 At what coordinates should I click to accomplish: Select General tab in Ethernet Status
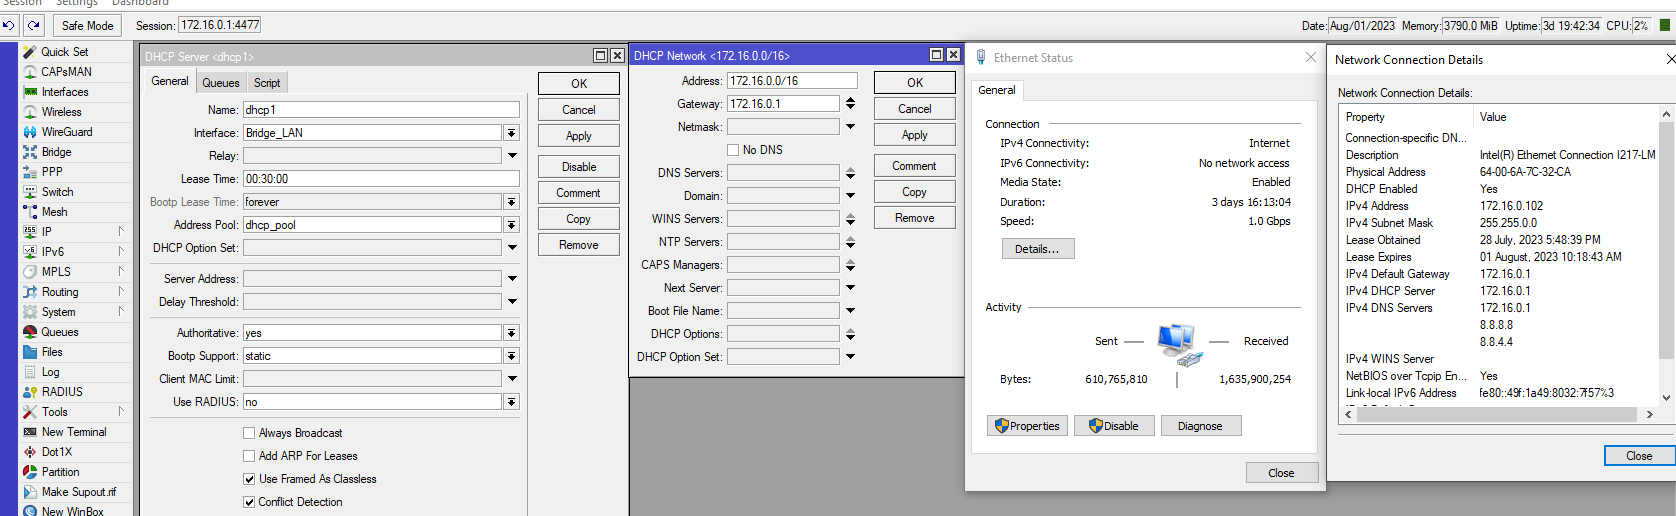[997, 90]
